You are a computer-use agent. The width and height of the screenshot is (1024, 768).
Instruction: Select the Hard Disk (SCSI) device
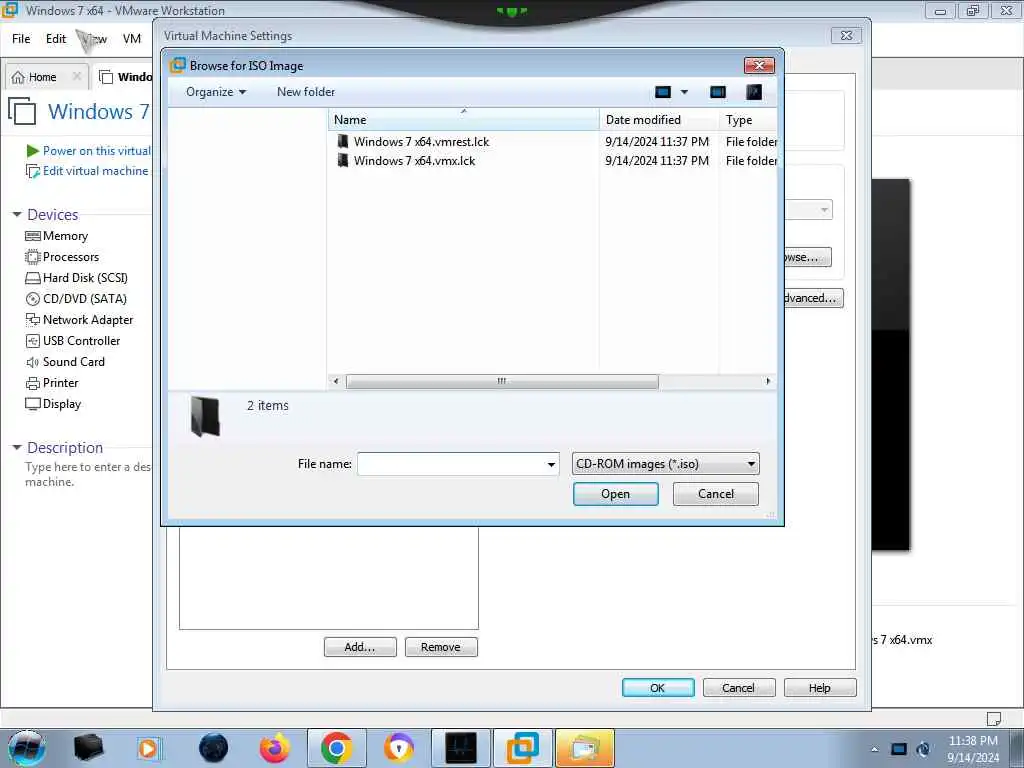tap(76, 278)
